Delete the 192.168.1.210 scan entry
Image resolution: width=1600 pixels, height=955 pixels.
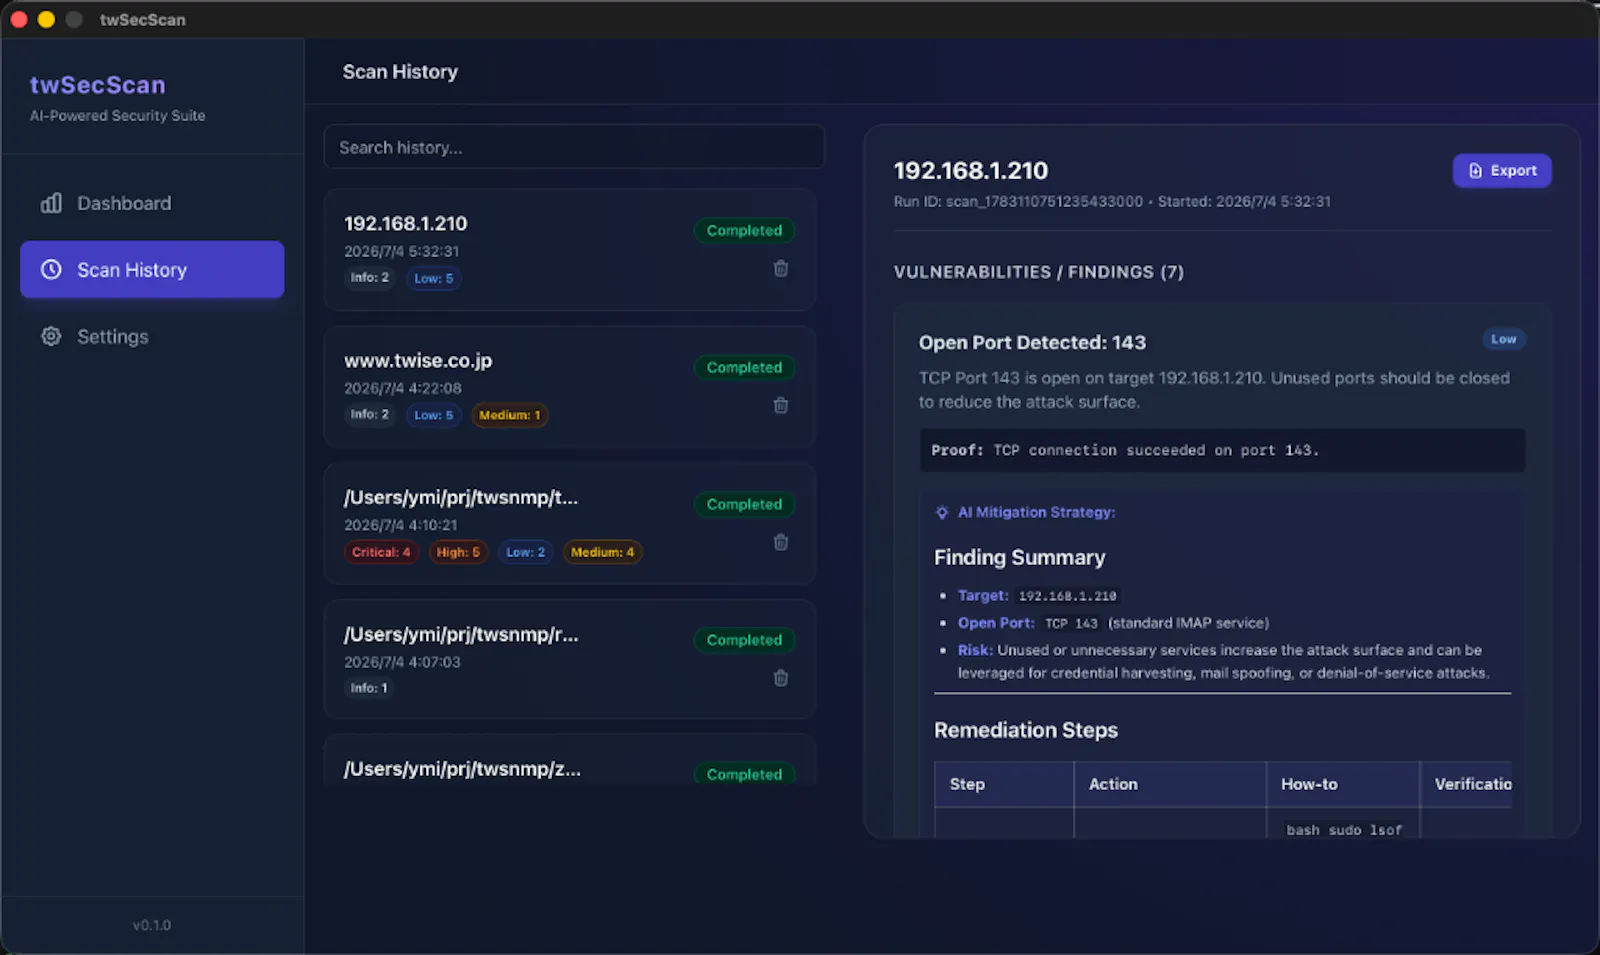click(x=781, y=268)
